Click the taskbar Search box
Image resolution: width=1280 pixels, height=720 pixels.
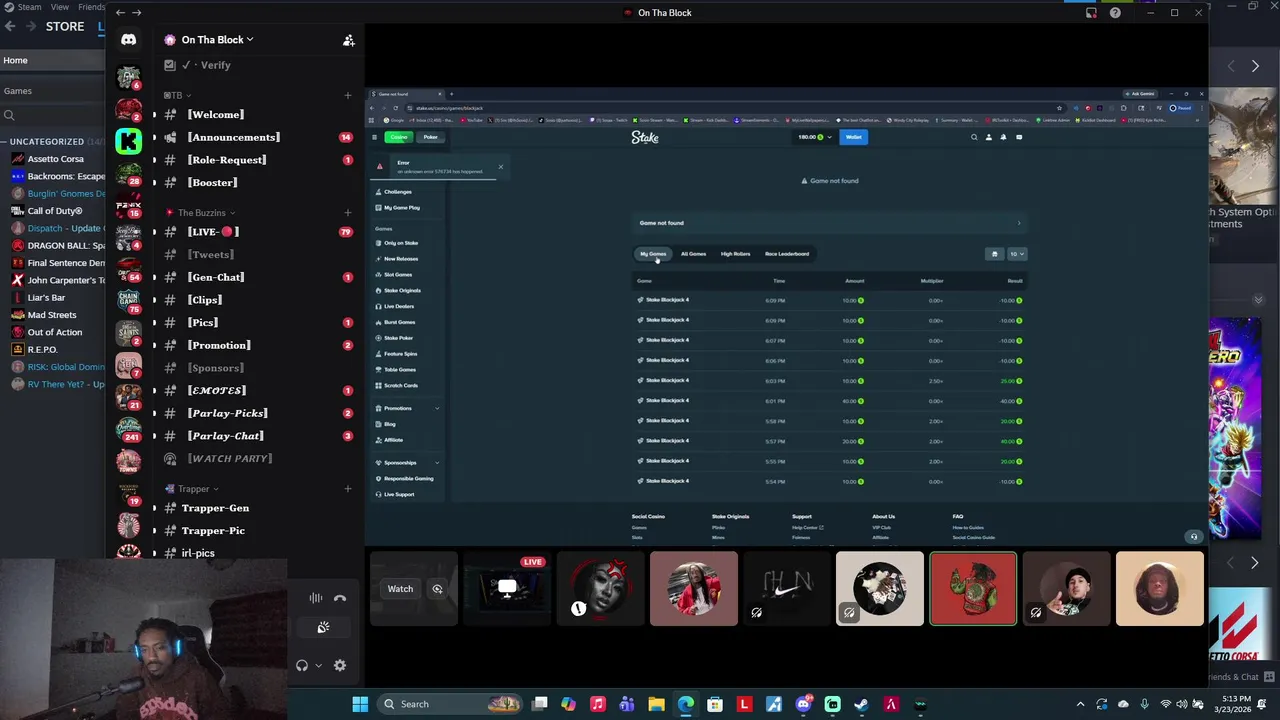coord(451,704)
